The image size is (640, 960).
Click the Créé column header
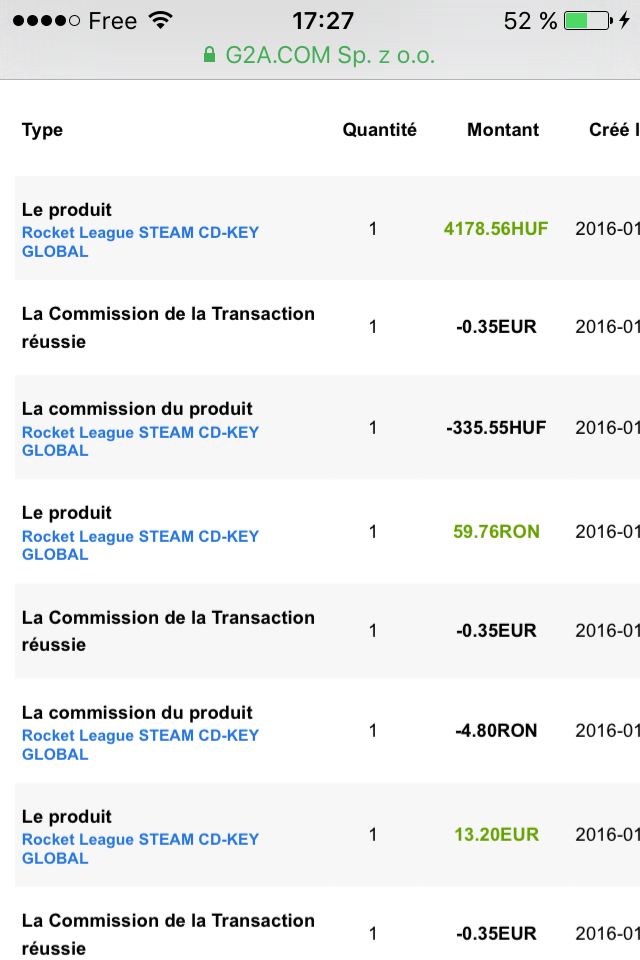coord(612,130)
